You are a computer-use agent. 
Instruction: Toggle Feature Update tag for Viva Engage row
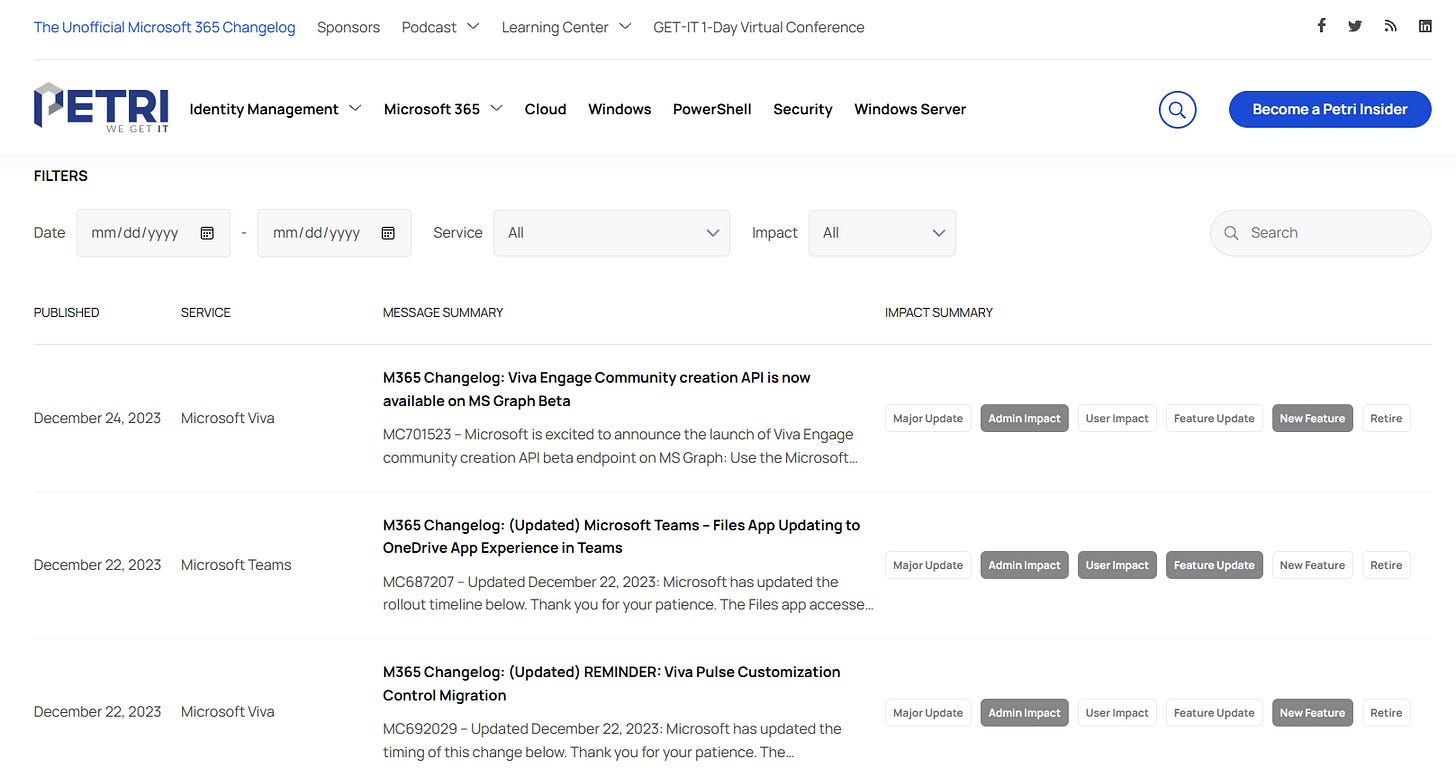coord(1214,418)
